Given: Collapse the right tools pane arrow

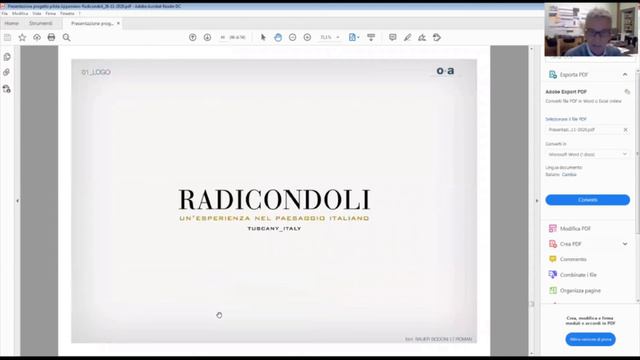Looking at the screenshot, I should 536,201.
